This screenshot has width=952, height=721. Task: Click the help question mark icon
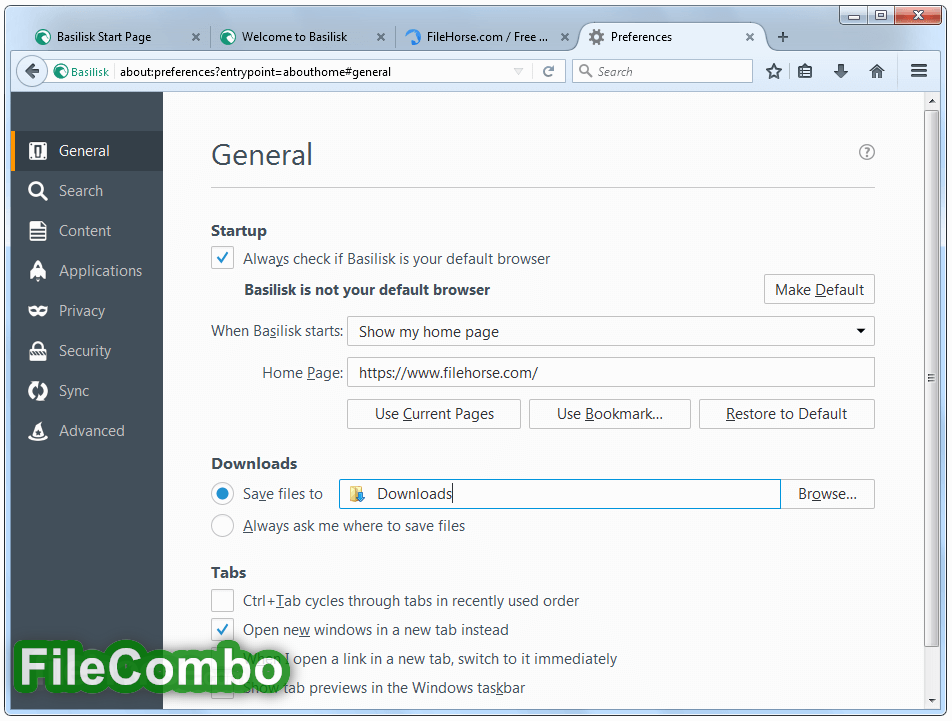866,152
